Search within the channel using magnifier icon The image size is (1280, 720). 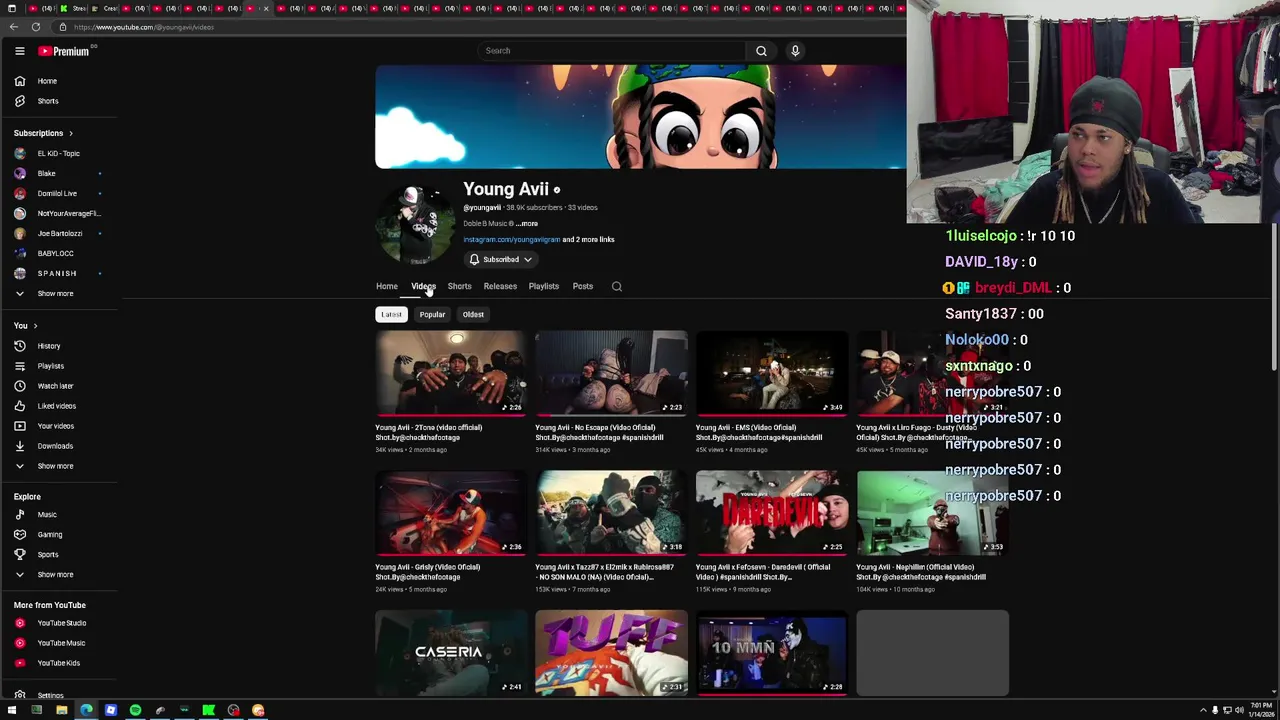[617, 287]
